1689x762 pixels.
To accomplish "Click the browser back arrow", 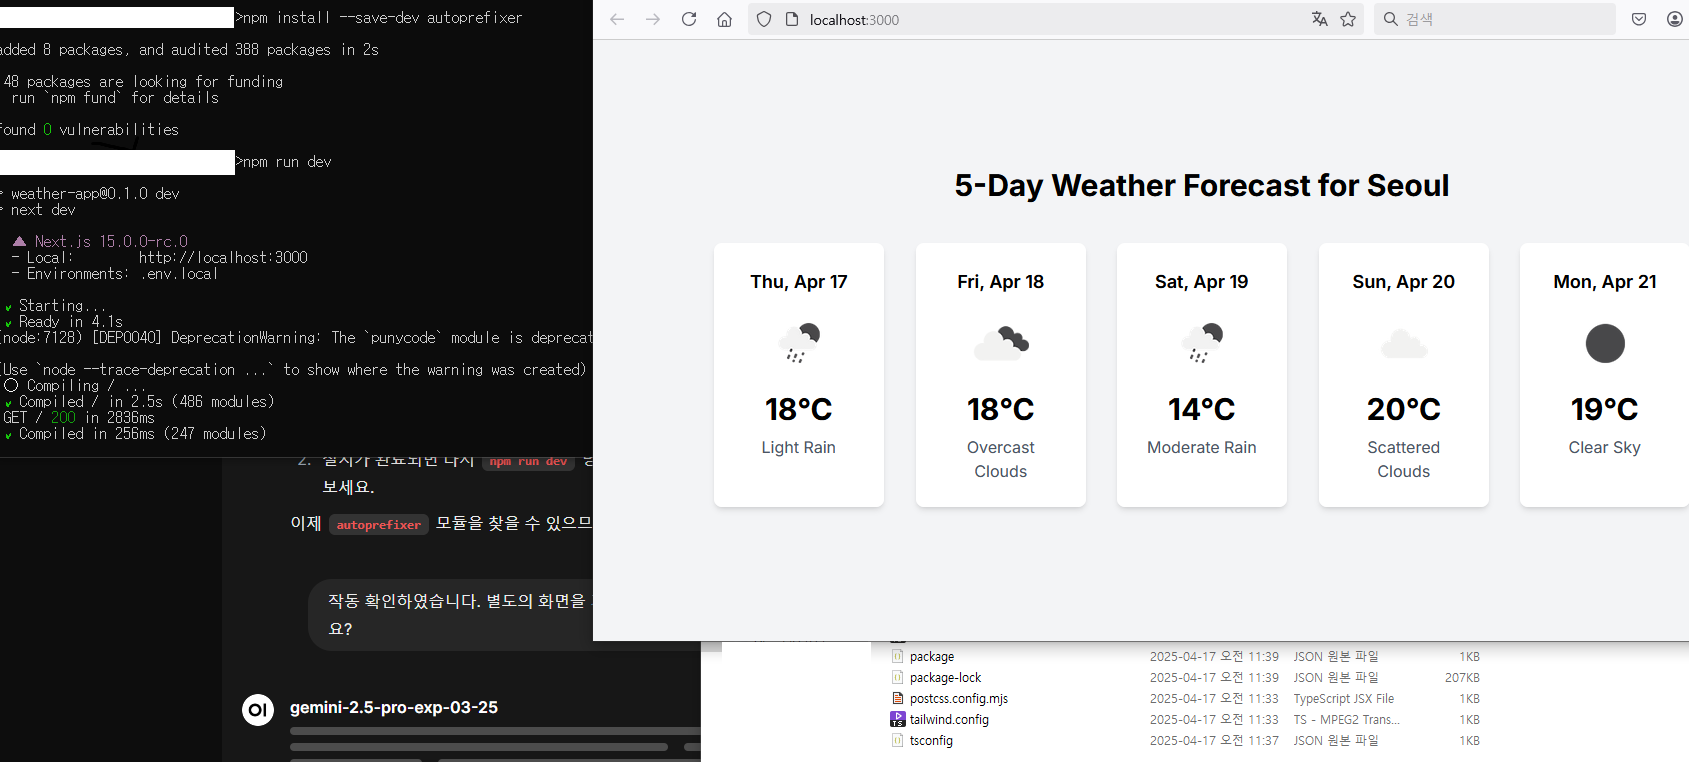I will click(x=617, y=19).
